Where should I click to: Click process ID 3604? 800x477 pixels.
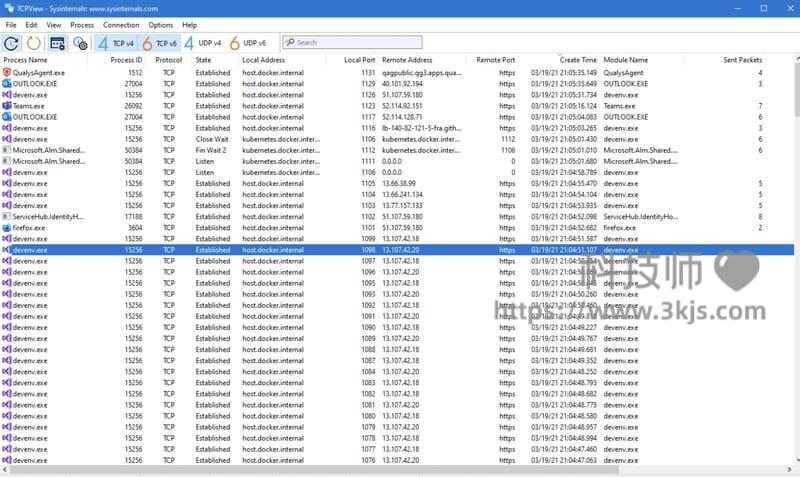tap(135, 228)
